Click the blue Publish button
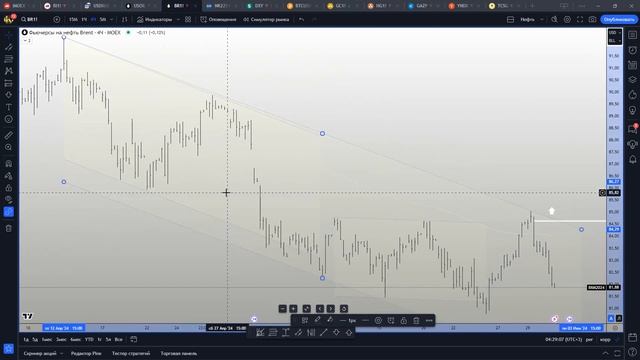This screenshot has width=640, height=360. click(619, 19)
